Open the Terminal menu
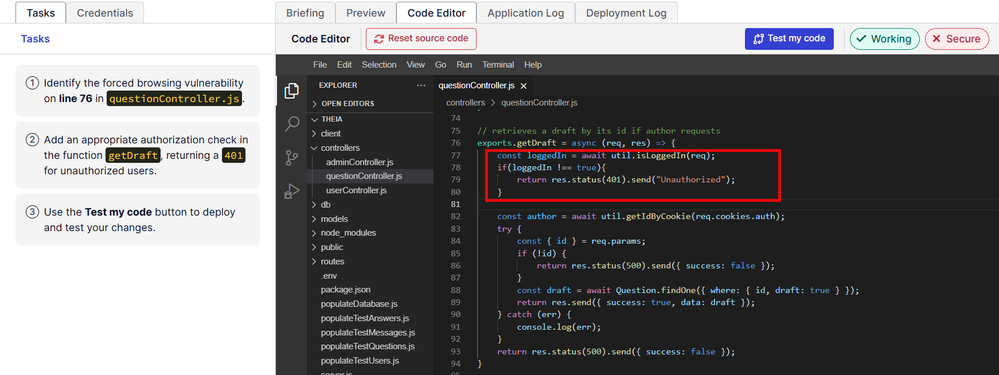Screen dimensions: 999x375 pyautogui.click(x=498, y=65)
